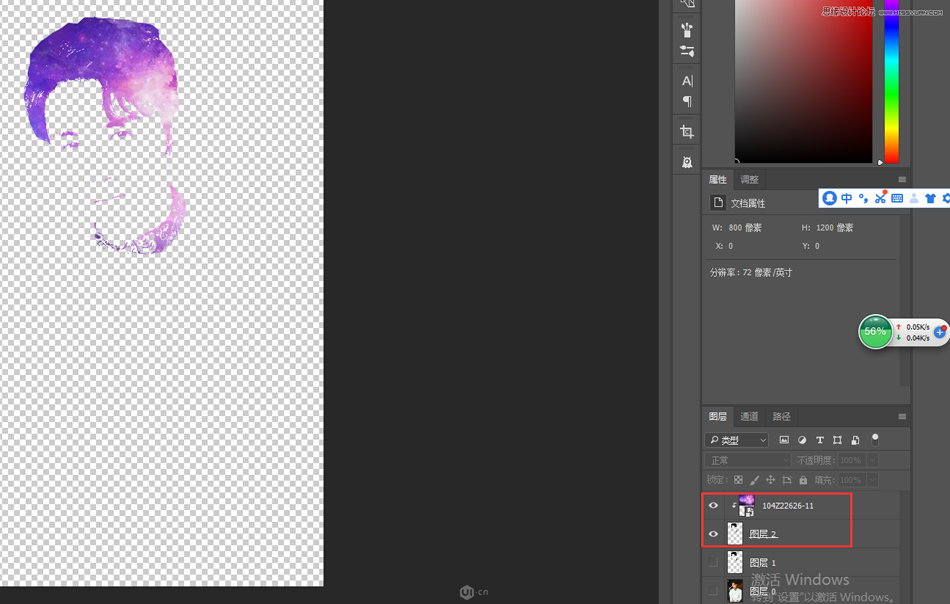
Task: Click the blue plus on speed widget
Action: coord(940,332)
